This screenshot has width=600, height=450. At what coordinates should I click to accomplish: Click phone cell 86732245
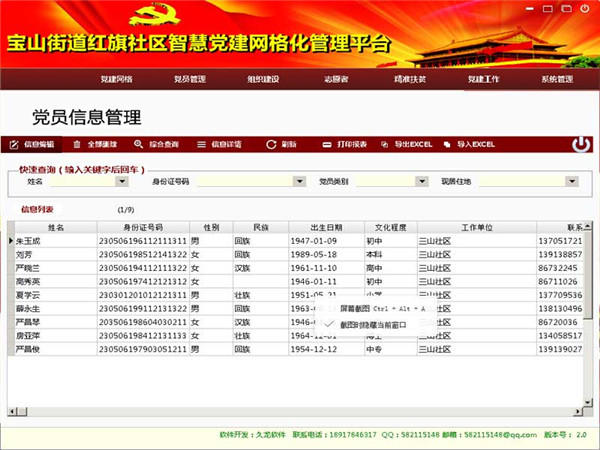[x=559, y=268]
